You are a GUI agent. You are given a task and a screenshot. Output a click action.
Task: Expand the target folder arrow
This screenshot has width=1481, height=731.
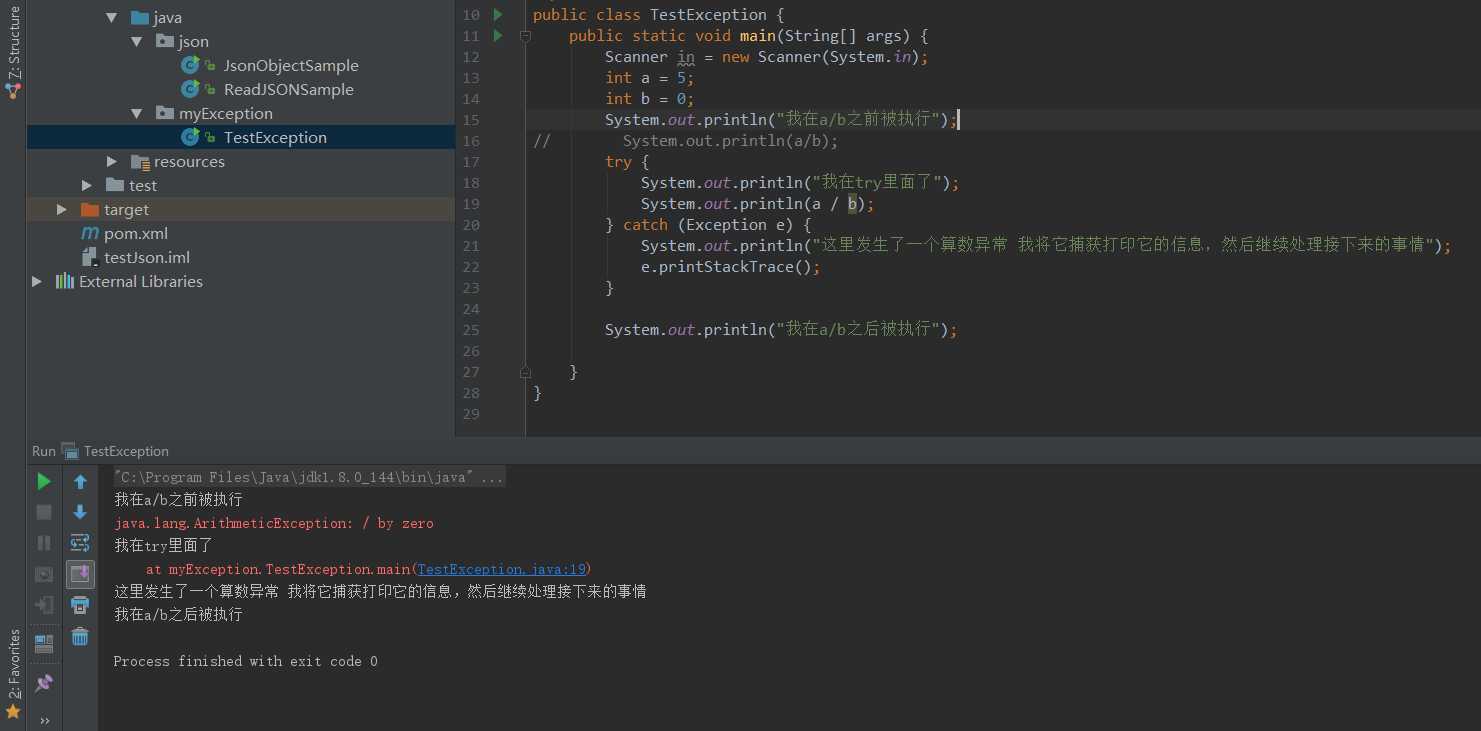pyautogui.click(x=62, y=210)
